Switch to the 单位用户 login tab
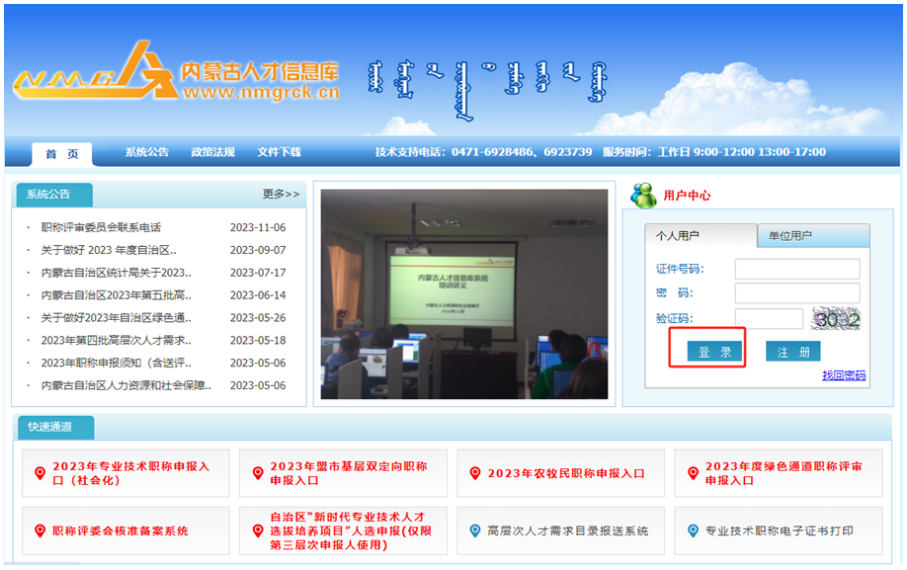 tap(790, 236)
